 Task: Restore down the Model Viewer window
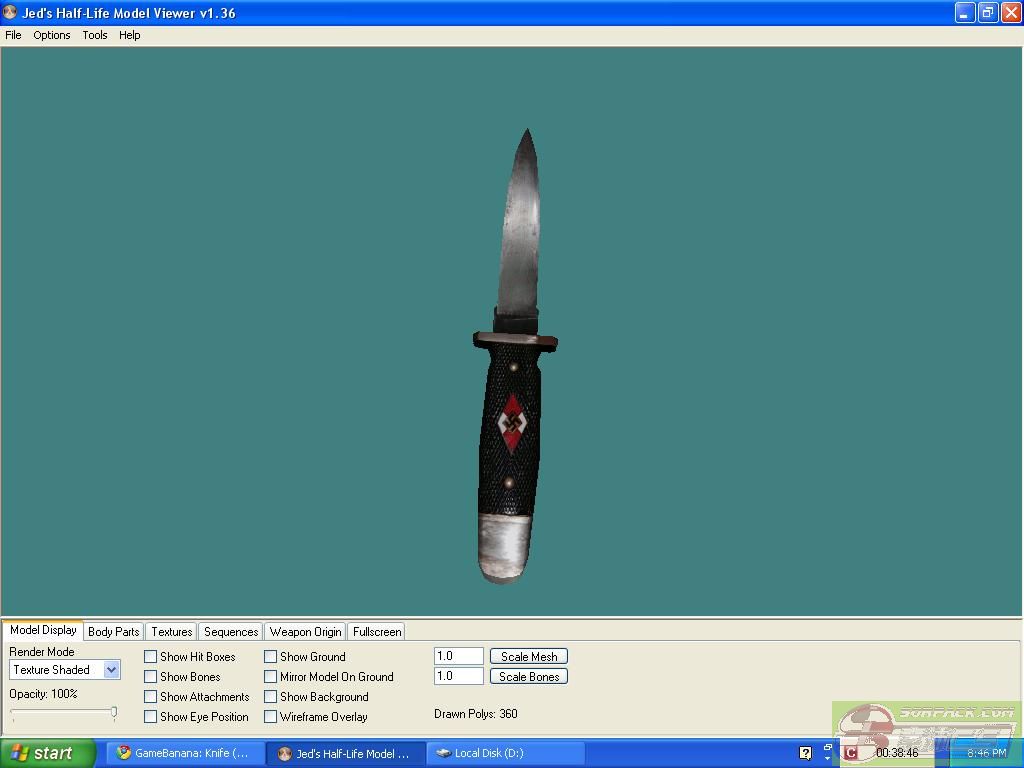point(987,12)
